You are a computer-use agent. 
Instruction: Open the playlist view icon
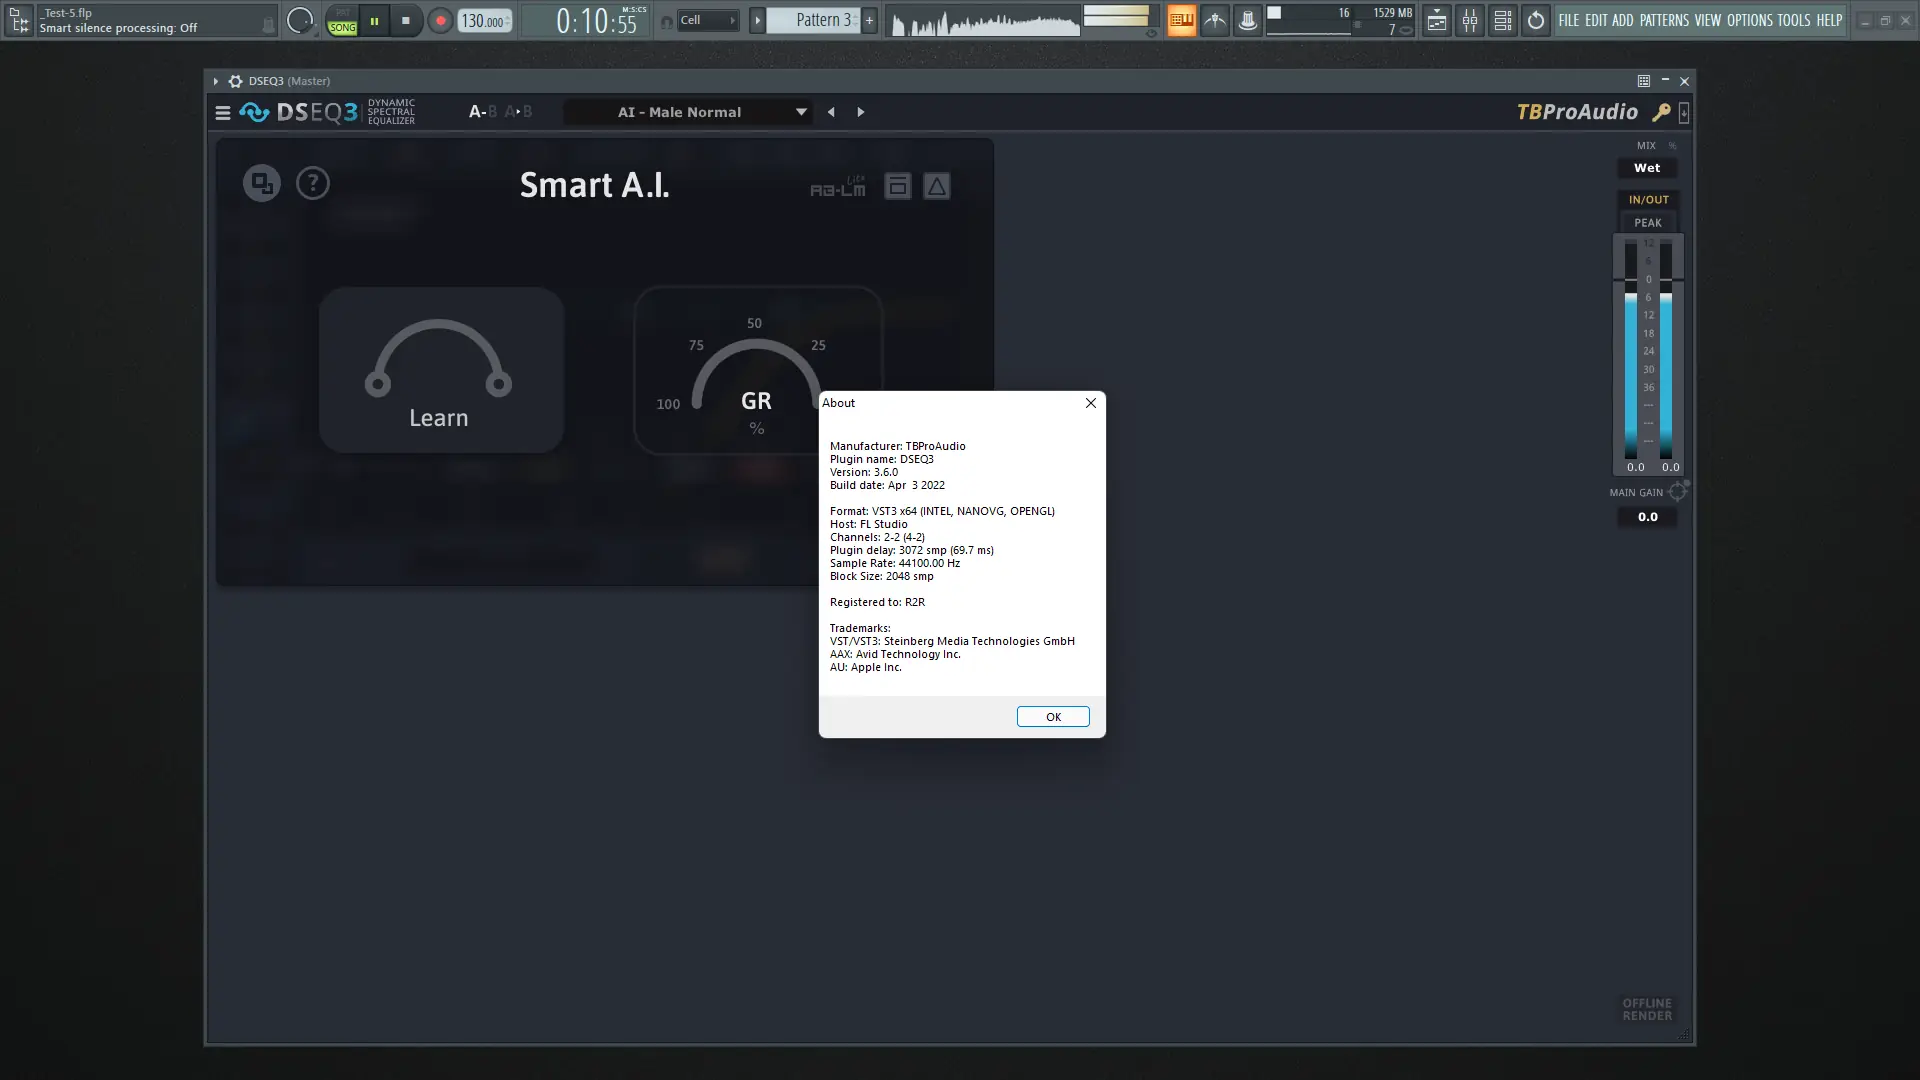click(1437, 20)
